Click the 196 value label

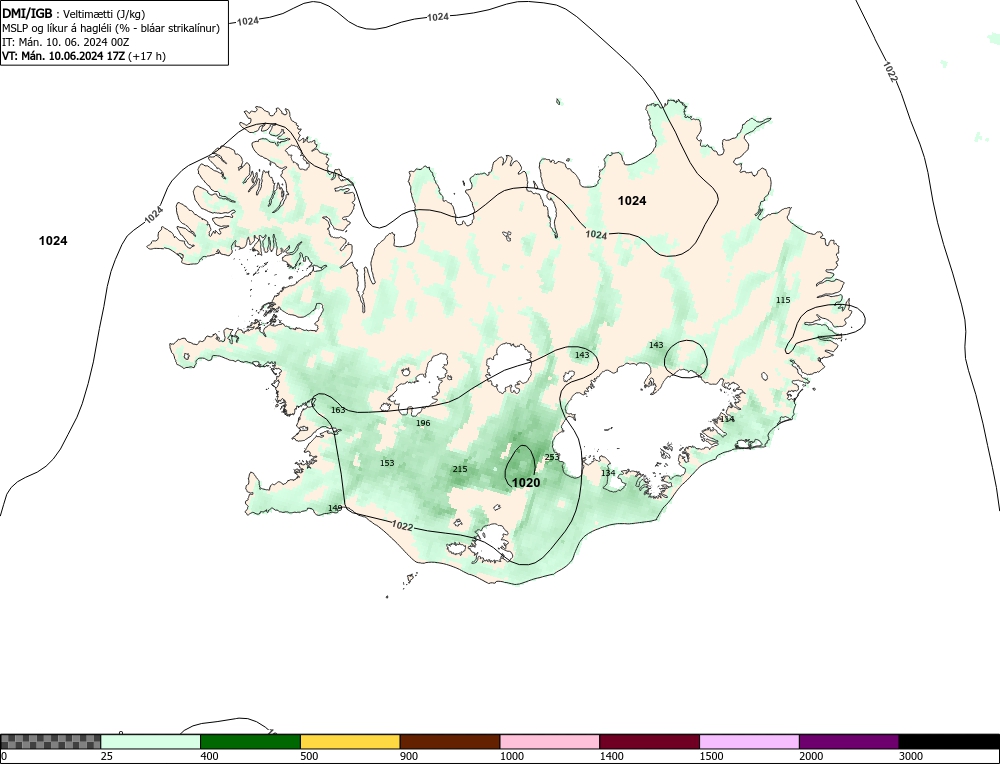(423, 423)
